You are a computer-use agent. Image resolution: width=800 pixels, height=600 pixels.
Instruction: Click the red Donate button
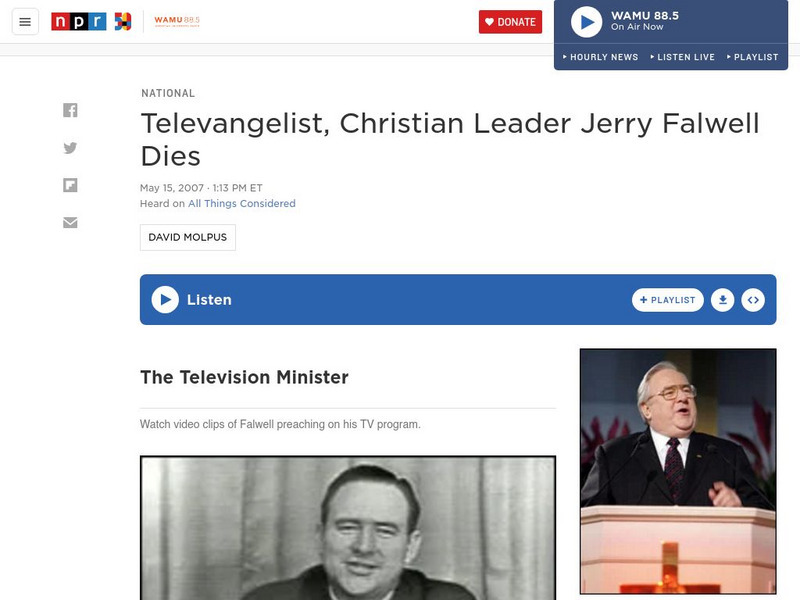coord(510,22)
